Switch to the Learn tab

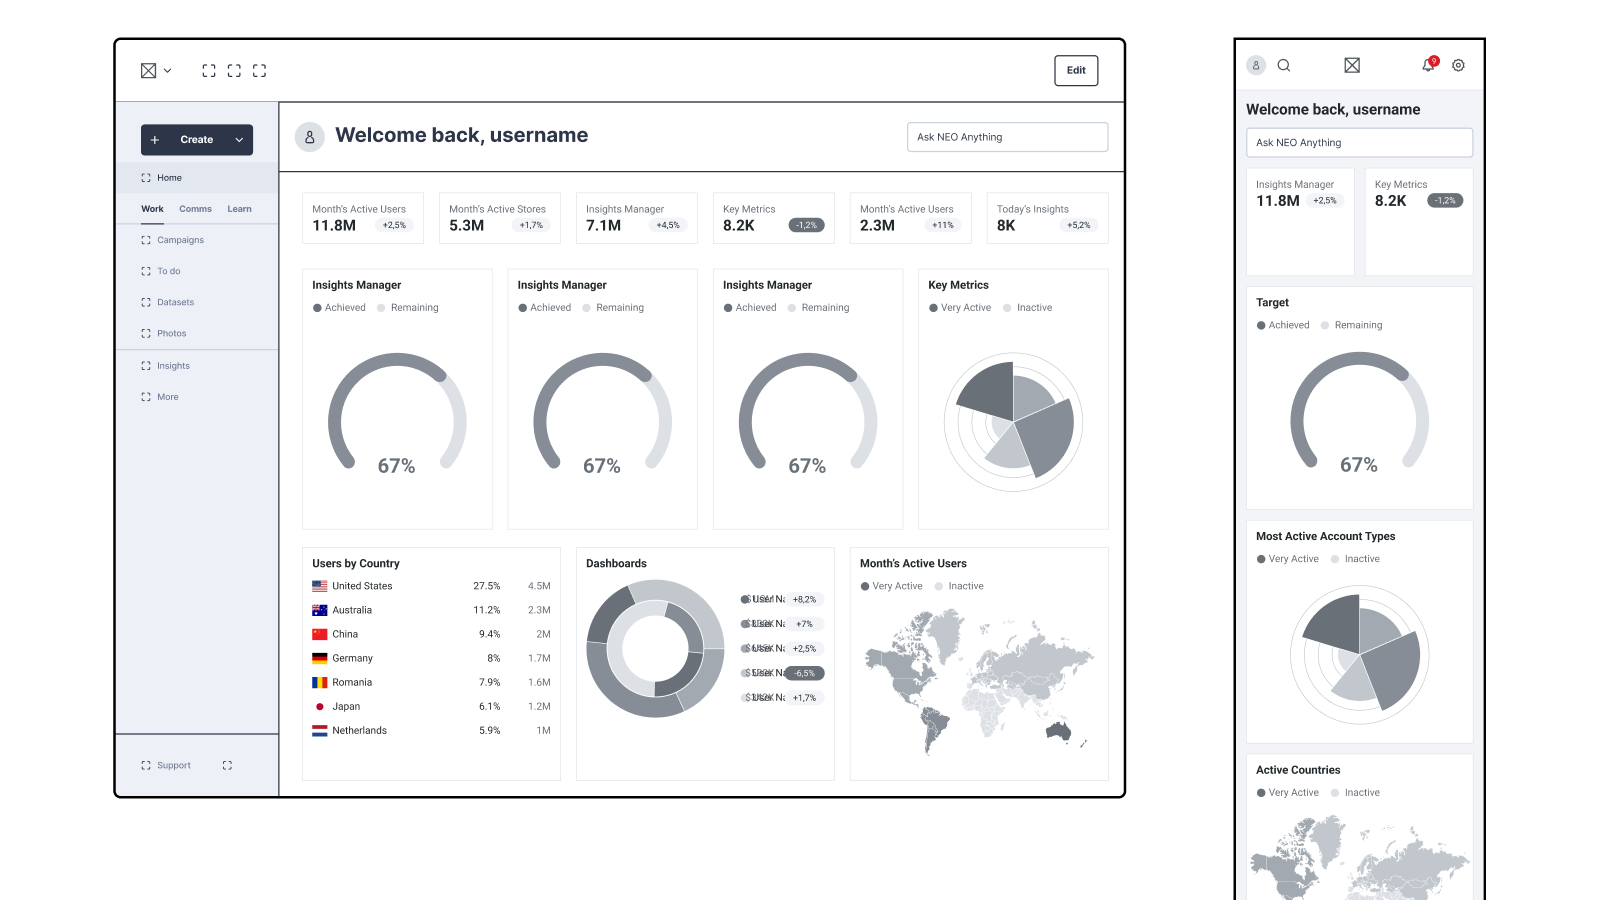pos(239,209)
